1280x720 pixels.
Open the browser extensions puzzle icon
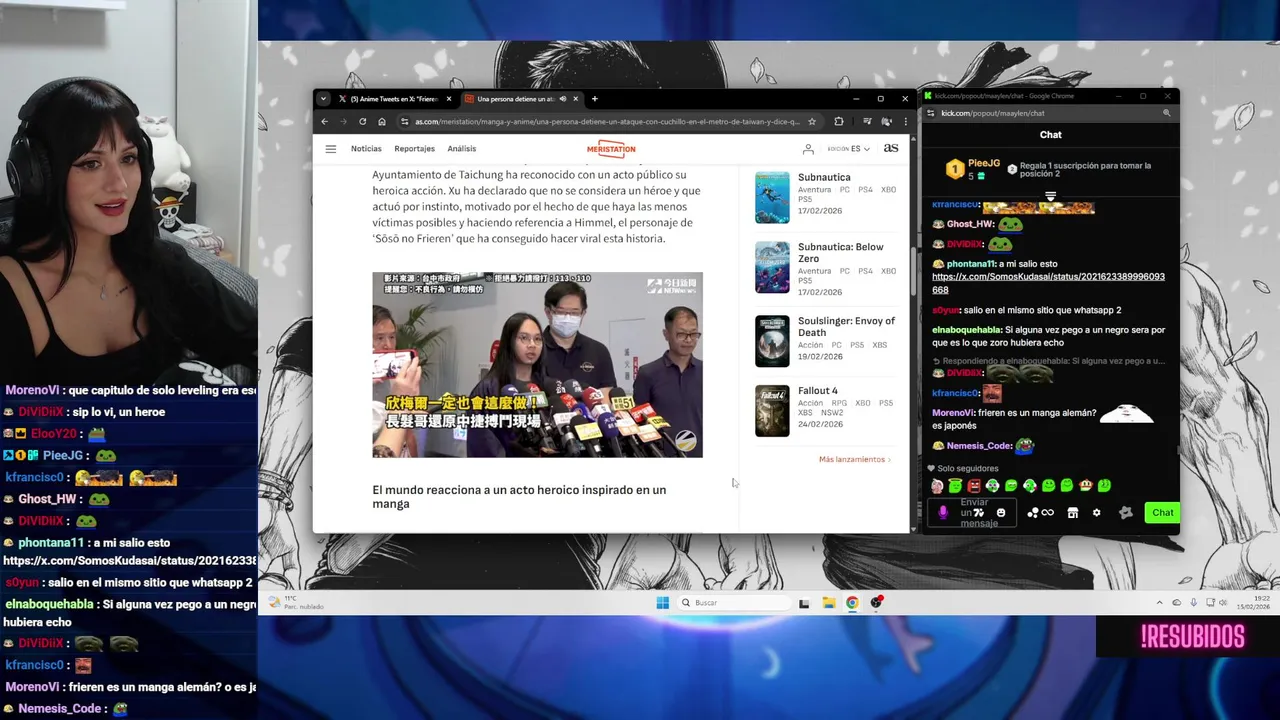pos(839,121)
